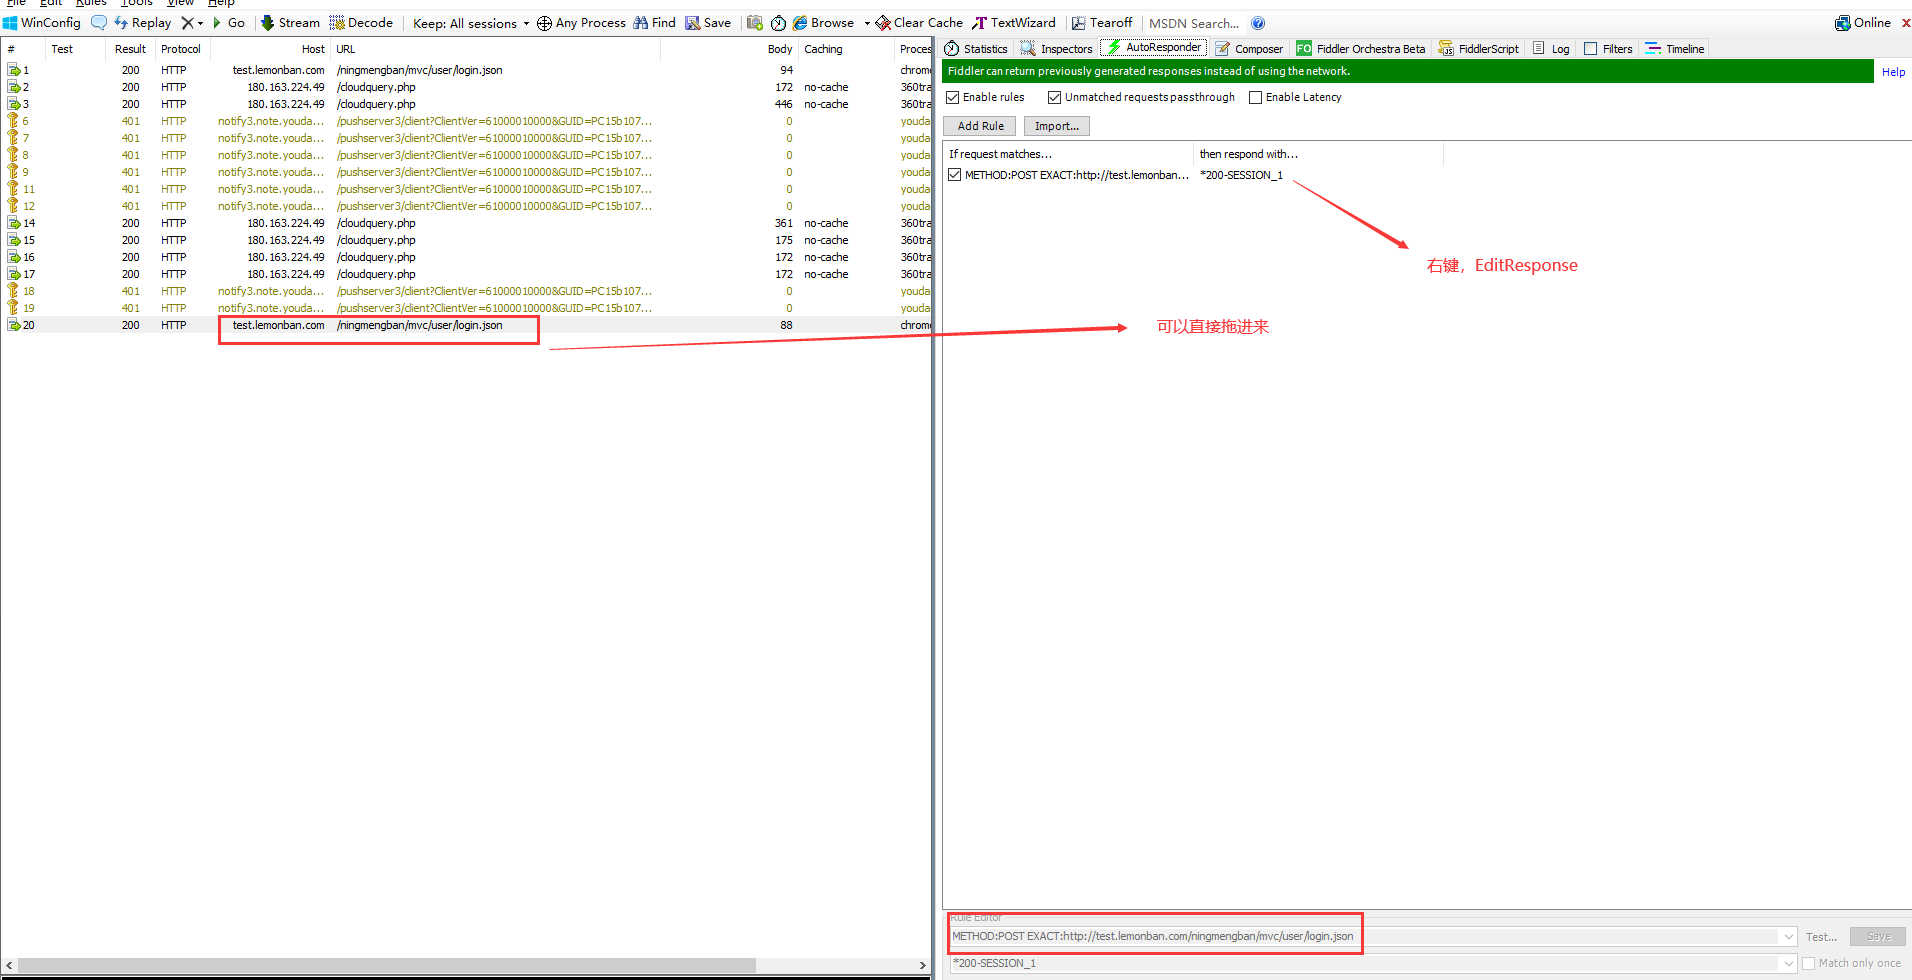Click the camera screenshot icon
Image resolution: width=1912 pixels, height=980 pixels.
[755, 23]
